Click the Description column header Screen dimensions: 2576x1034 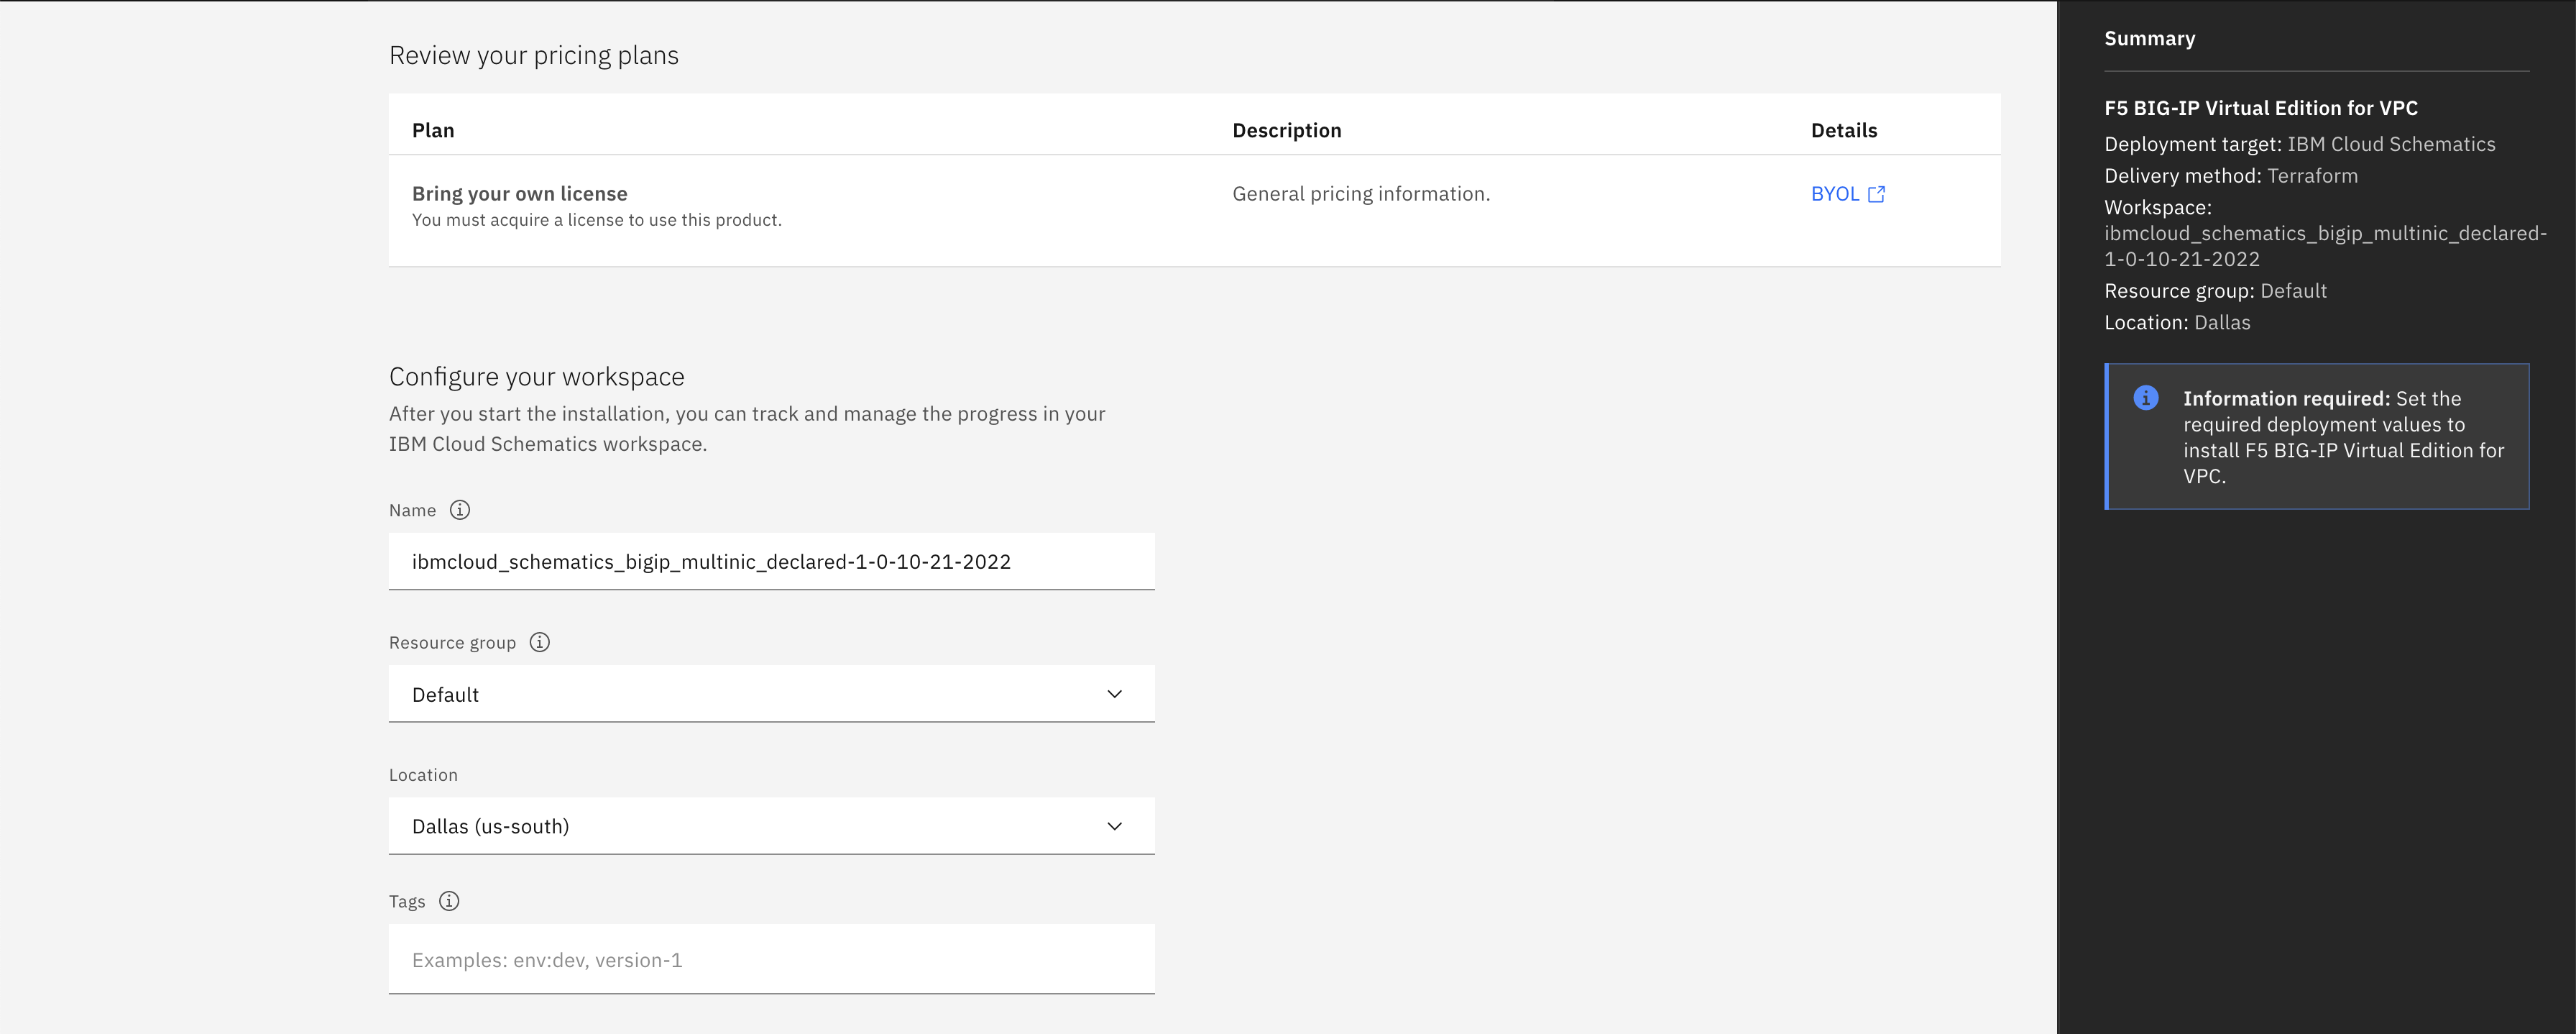click(x=1286, y=130)
